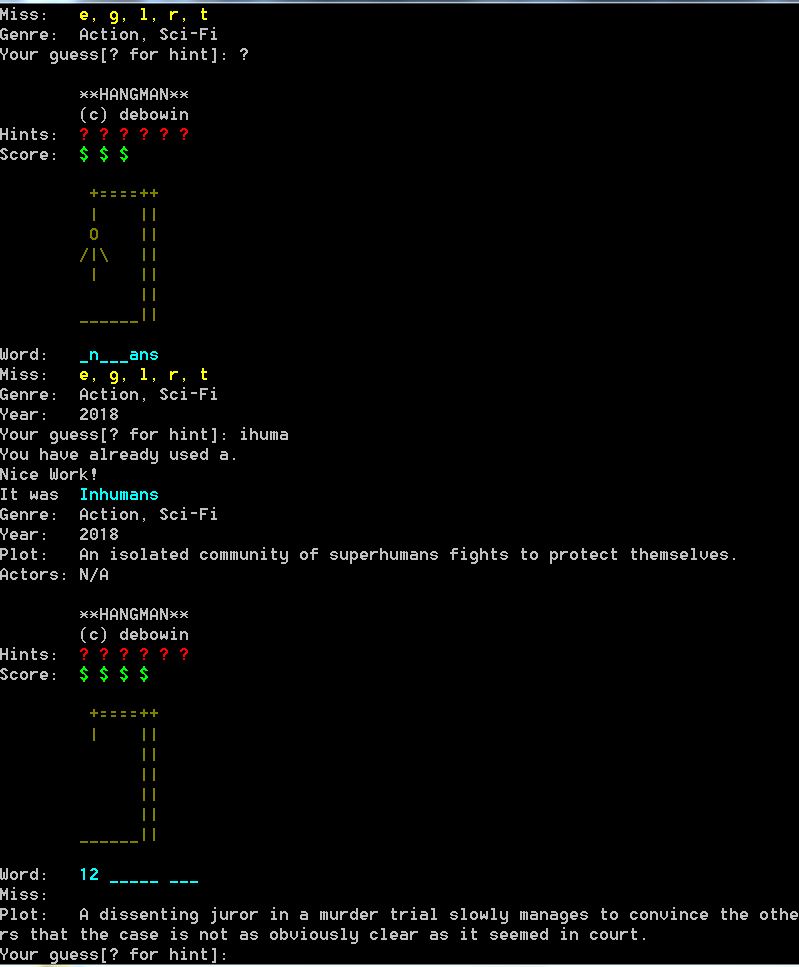
Task: Click the word "superhumans" in the plot line
Action: [383, 555]
